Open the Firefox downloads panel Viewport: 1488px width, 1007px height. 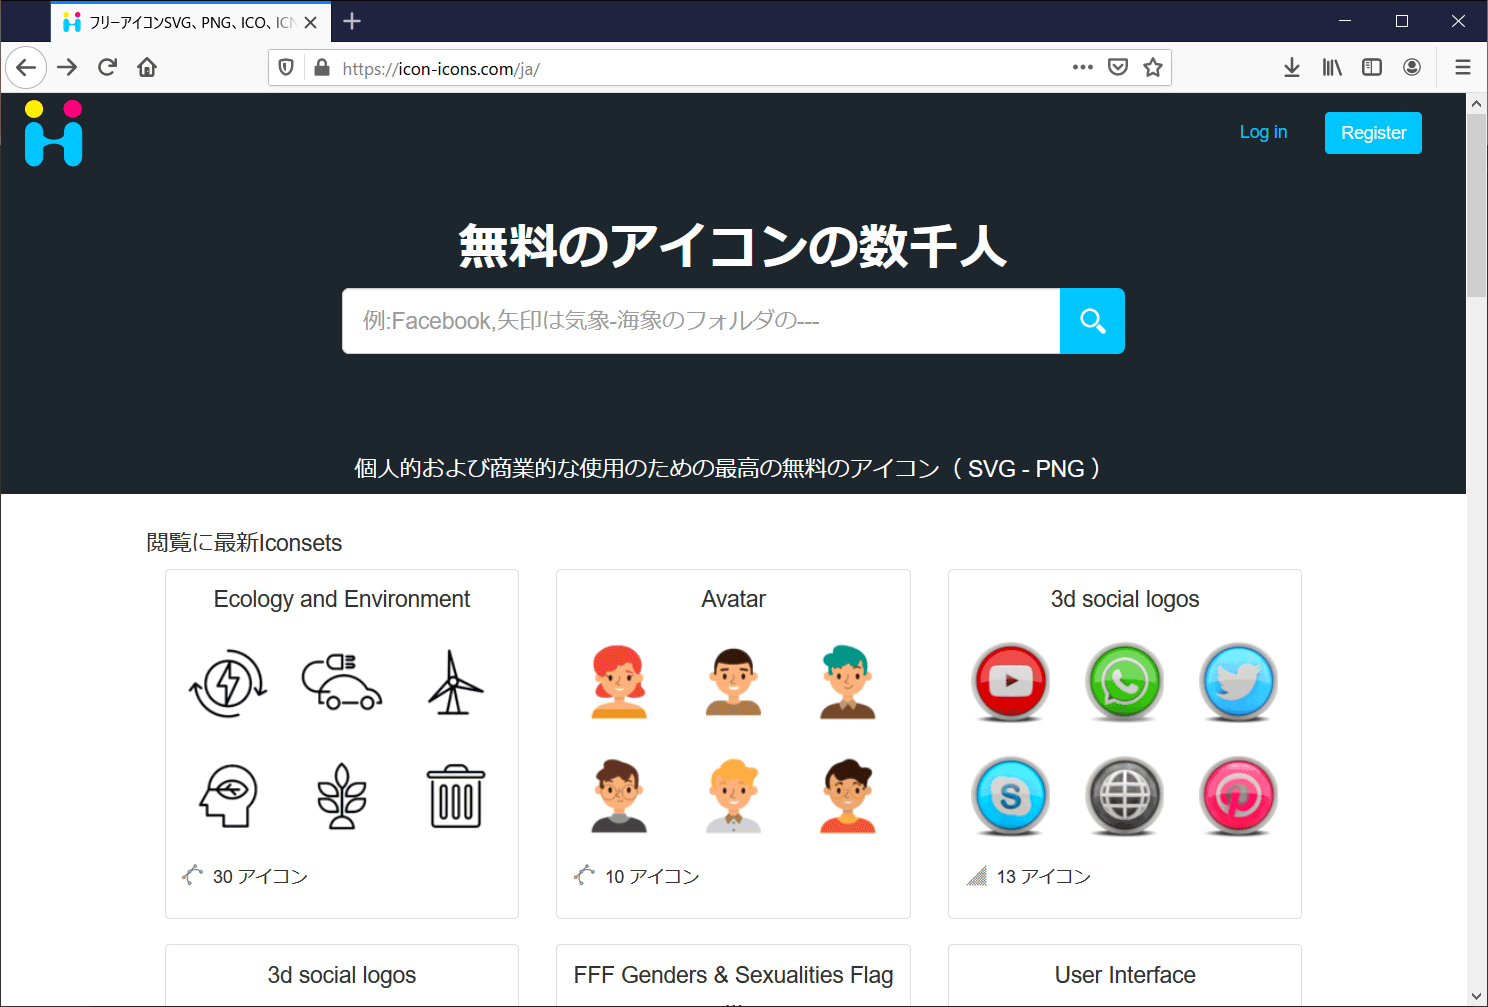[x=1292, y=67]
